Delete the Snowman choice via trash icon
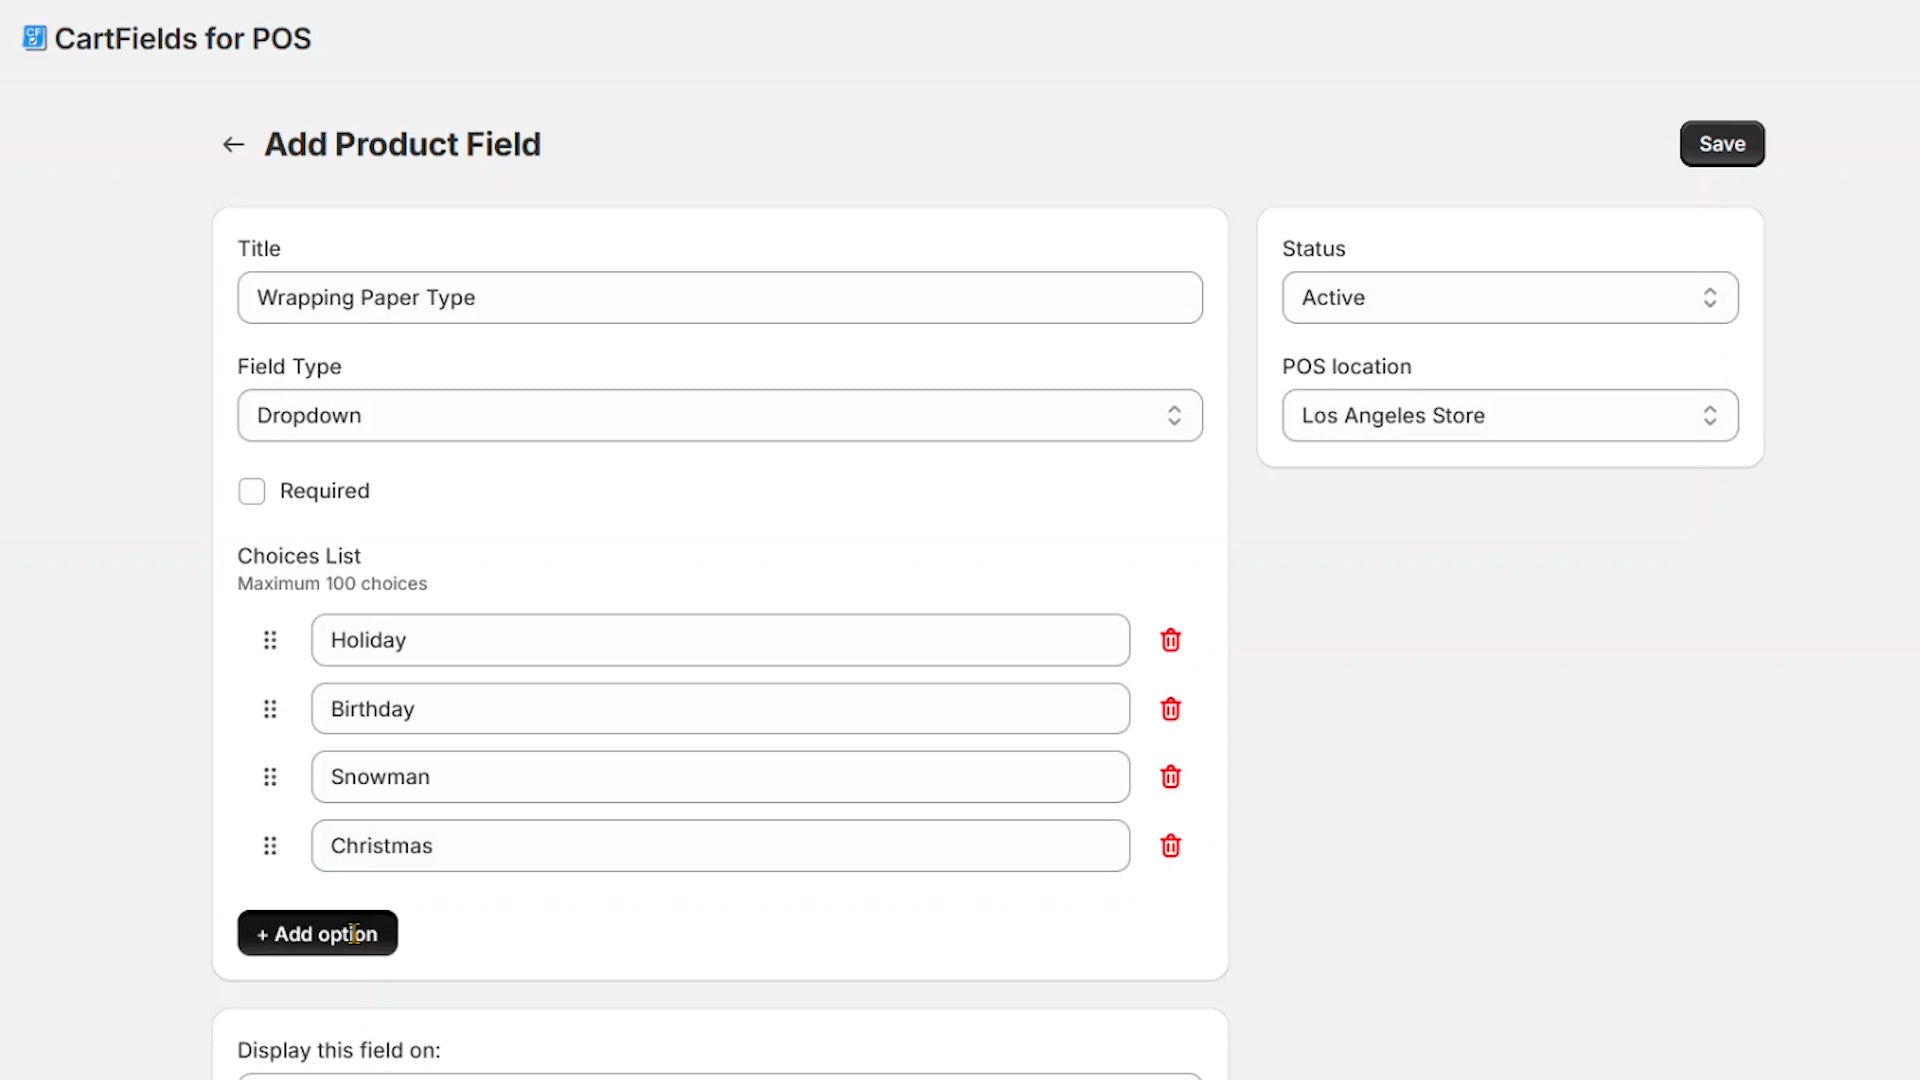The height and width of the screenshot is (1080, 1920). pos(1170,776)
